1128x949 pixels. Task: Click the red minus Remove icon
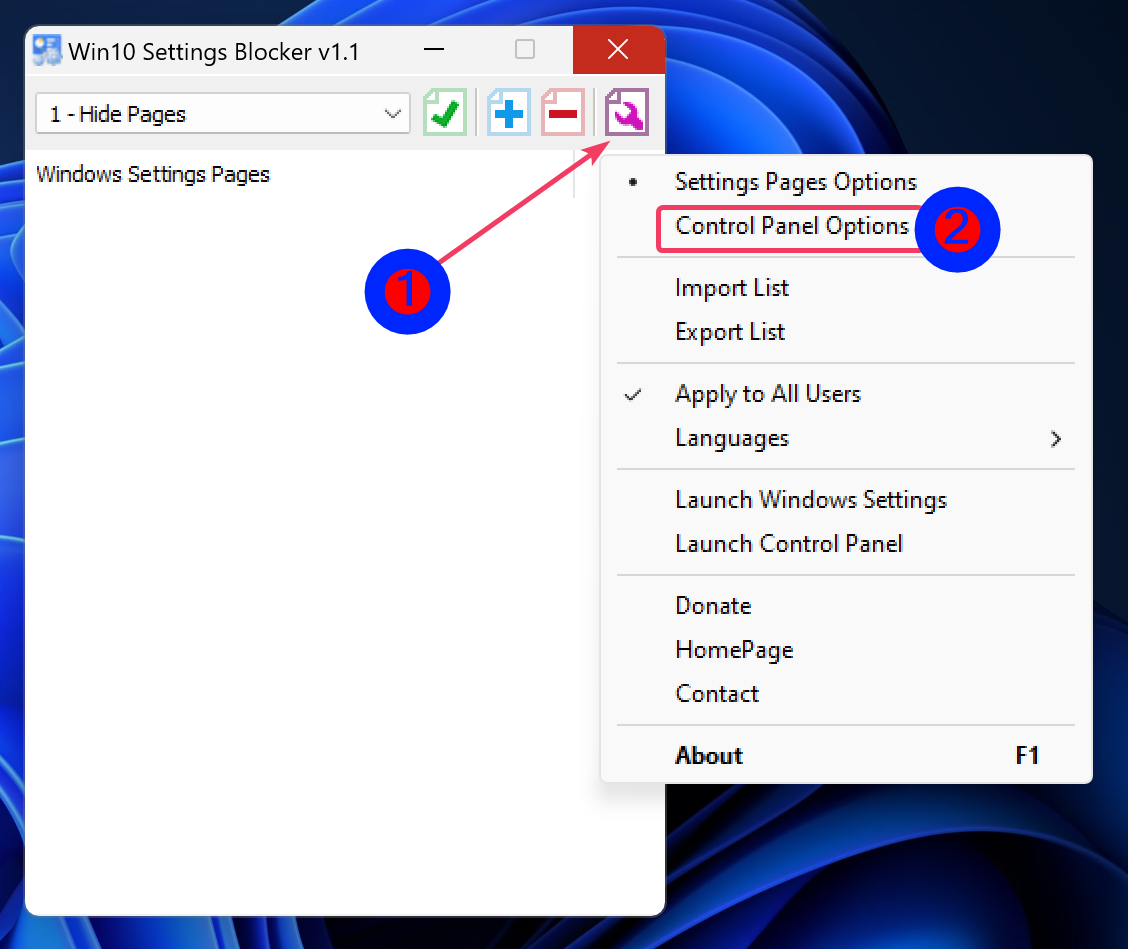pyautogui.click(x=563, y=112)
